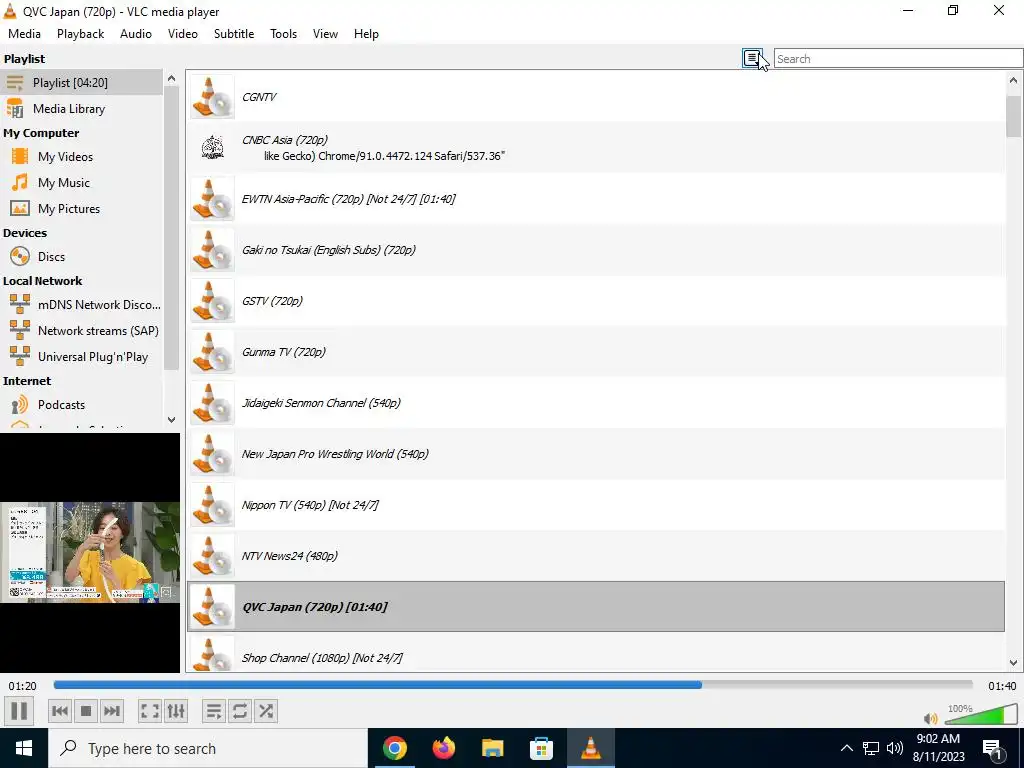Screen dimensions: 1024x768
Task: Seek within the playback progress bar
Action: click(x=513, y=685)
